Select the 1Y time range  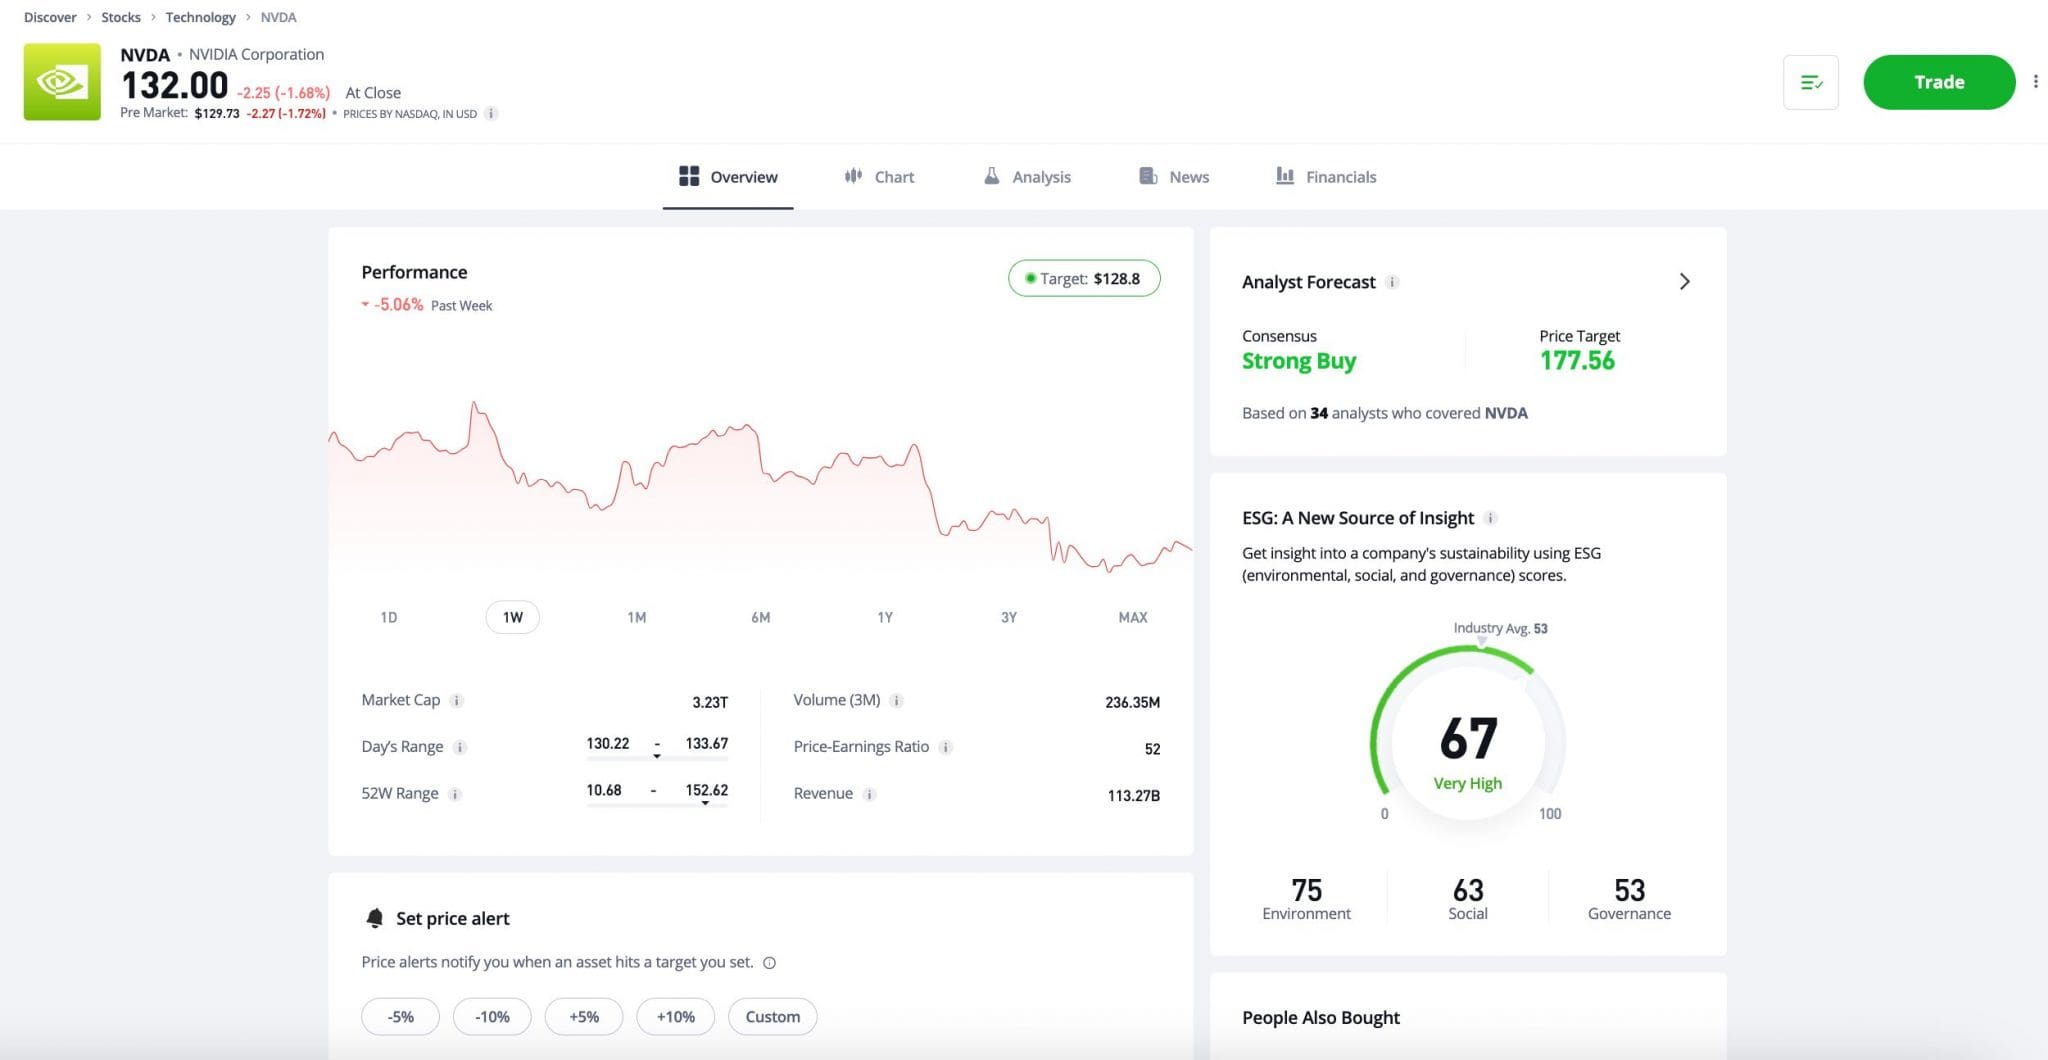[885, 617]
